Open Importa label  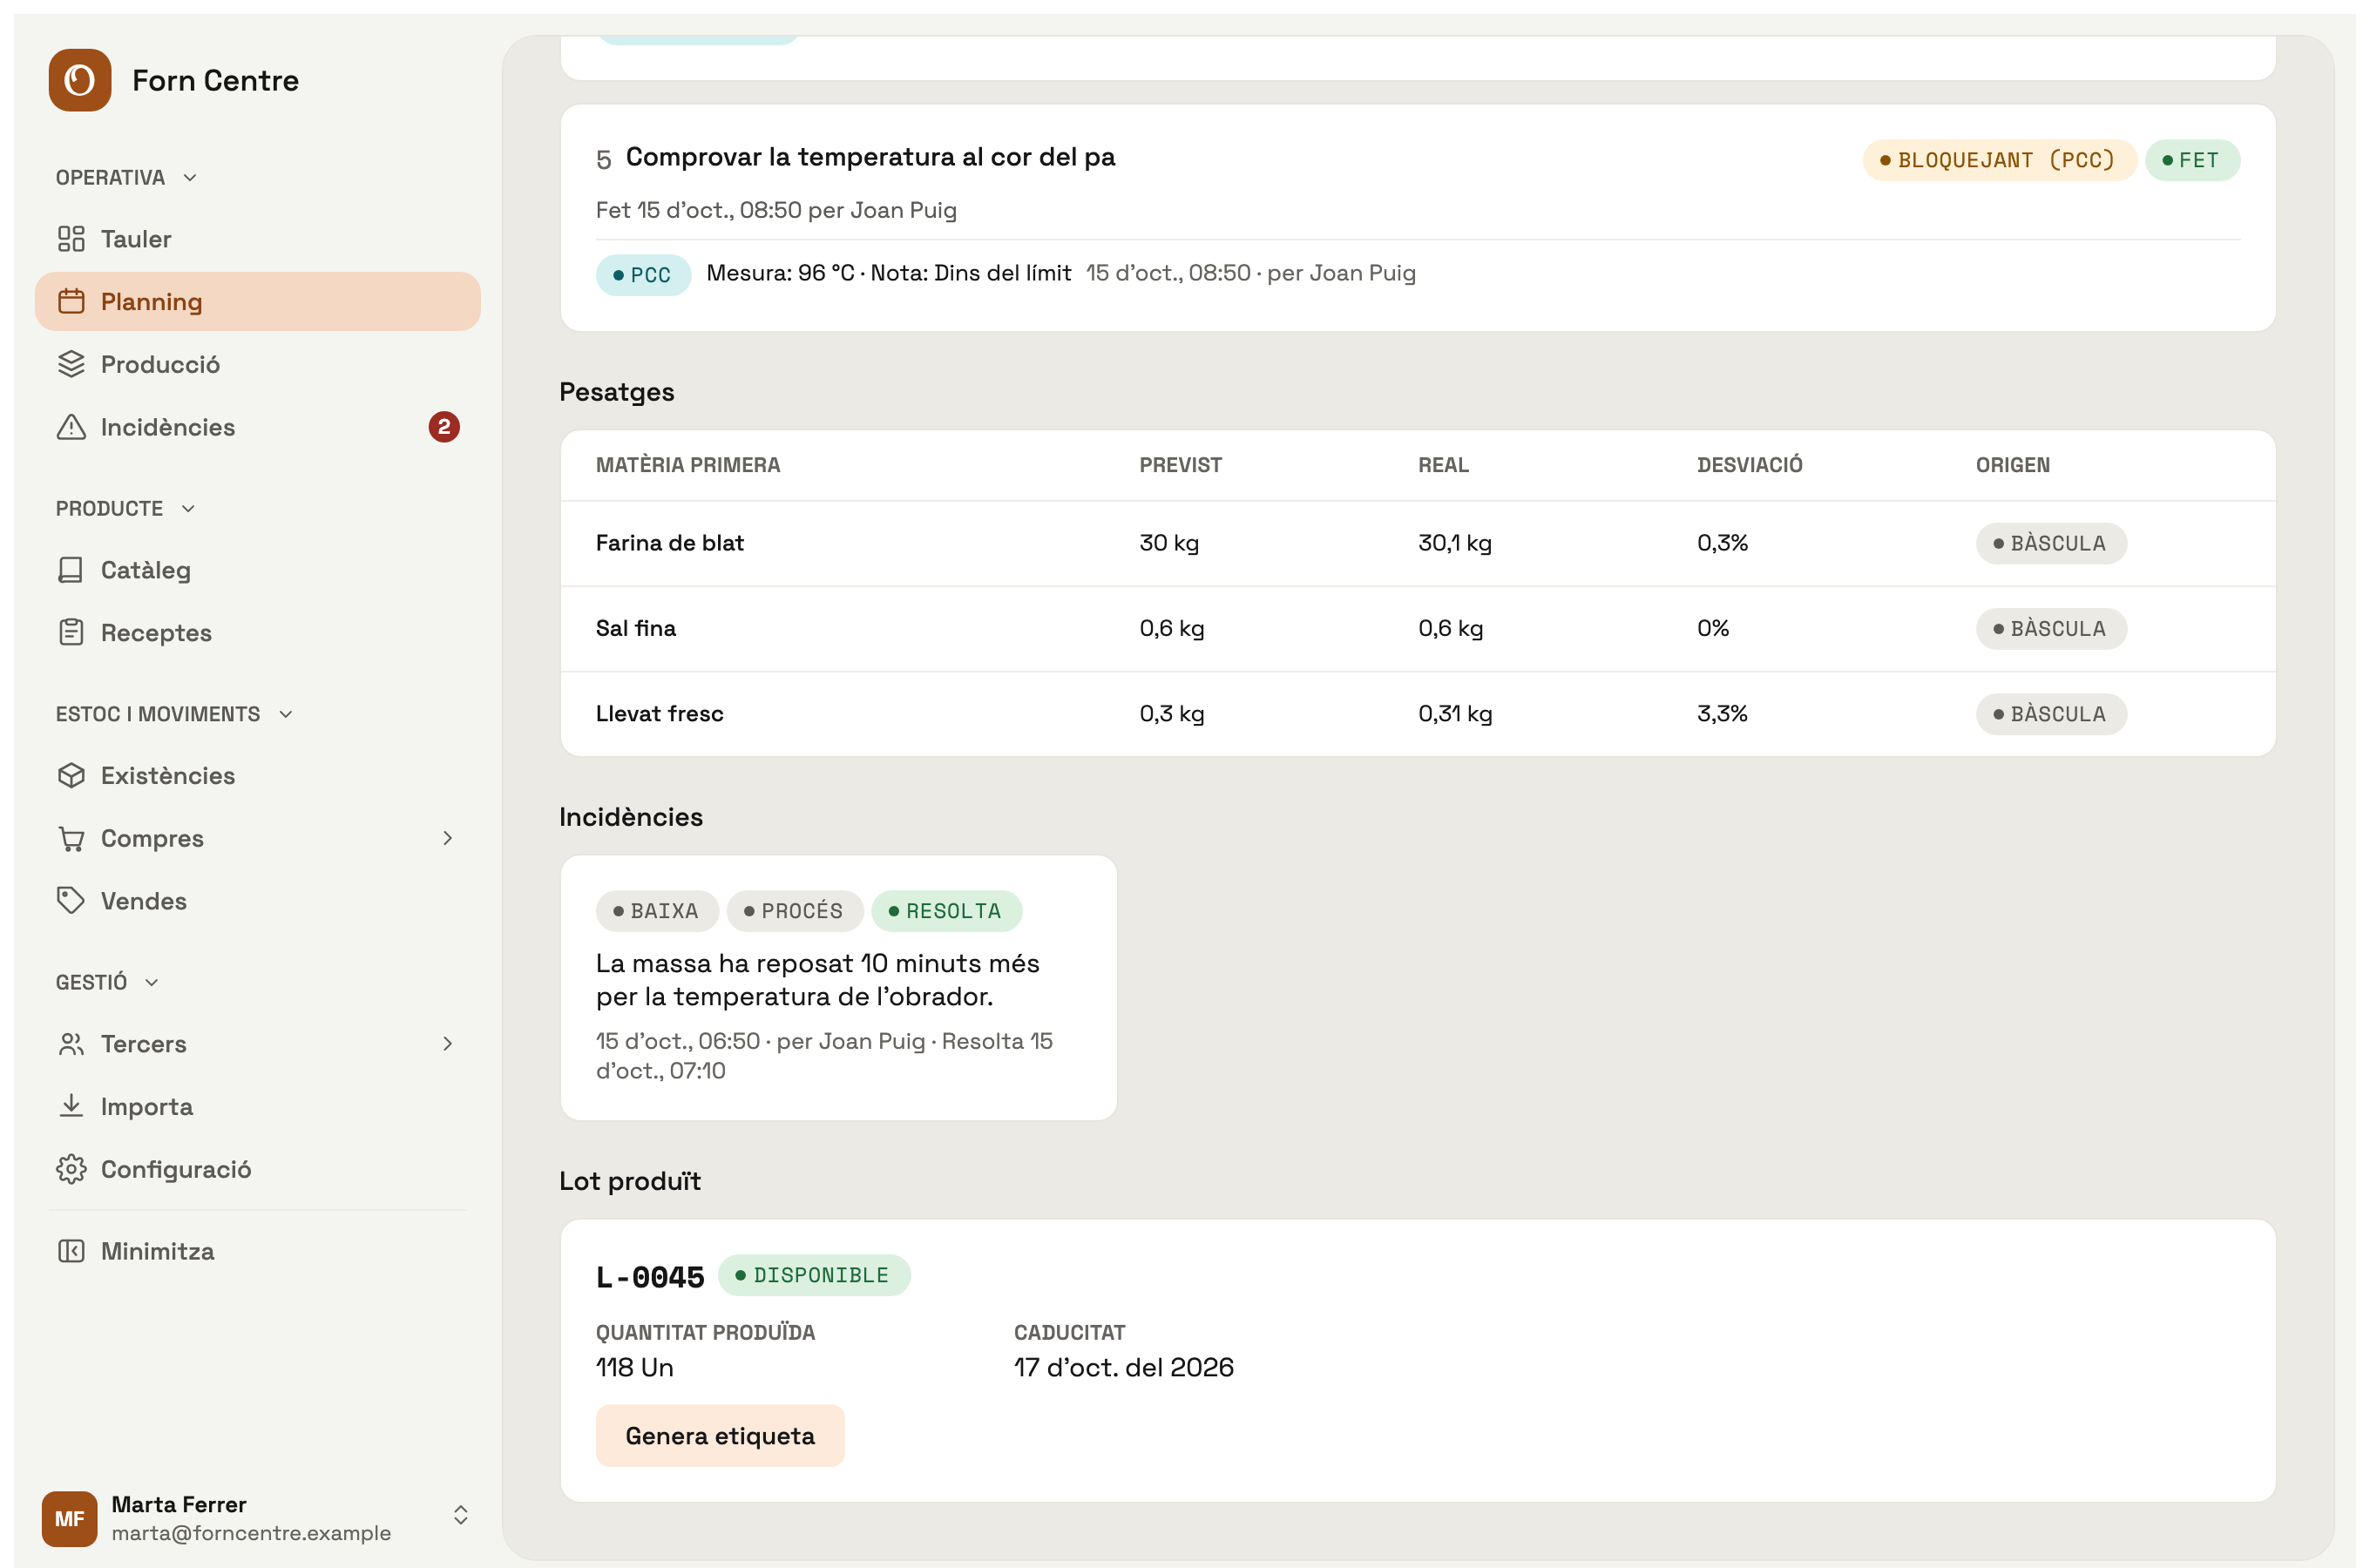(147, 1106)
